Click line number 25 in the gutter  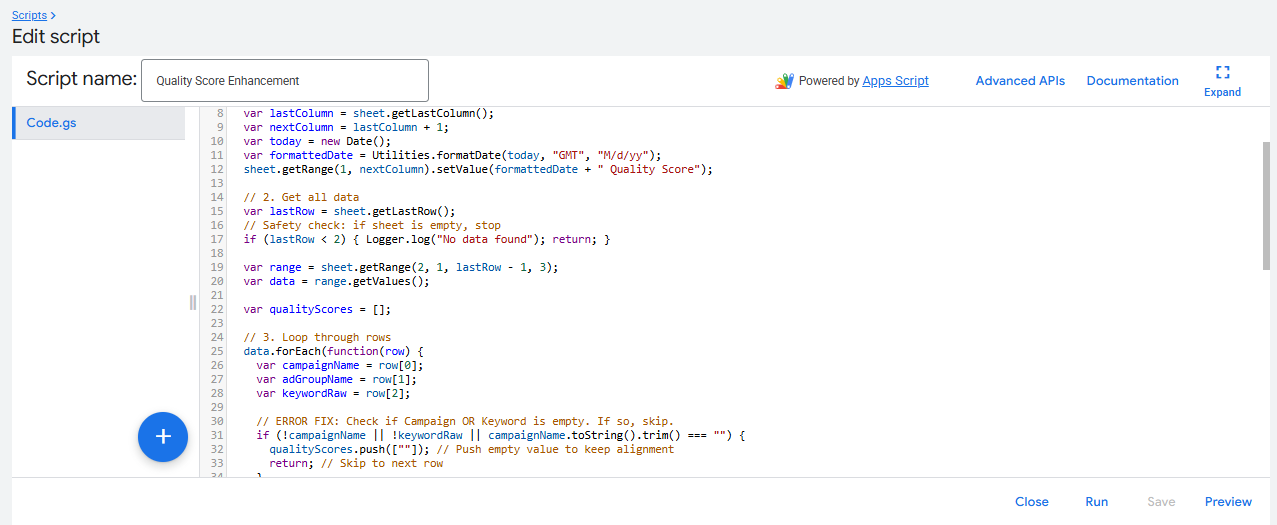click(217, 352)
